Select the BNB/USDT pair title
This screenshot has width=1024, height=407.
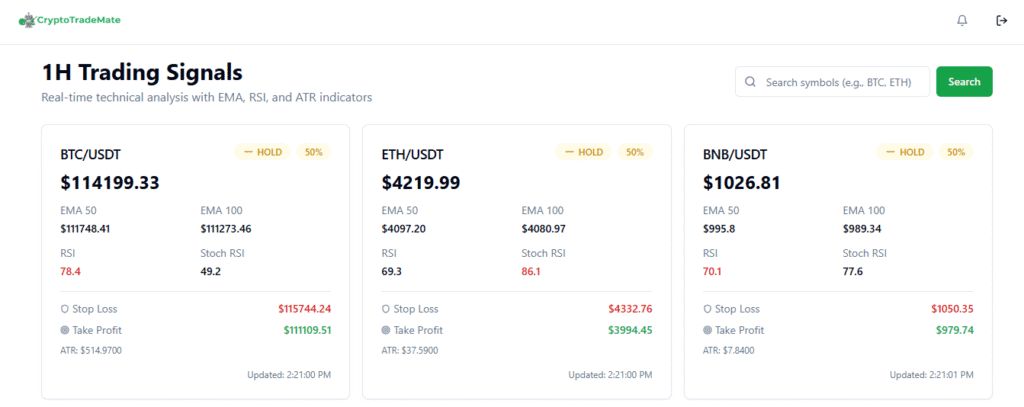tap(735, 154)
